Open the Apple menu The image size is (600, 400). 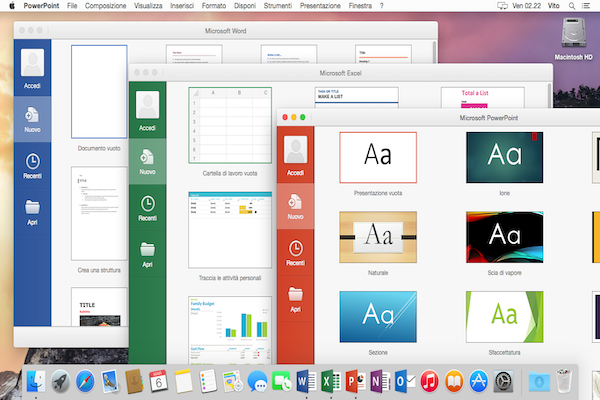pos(12,6)
